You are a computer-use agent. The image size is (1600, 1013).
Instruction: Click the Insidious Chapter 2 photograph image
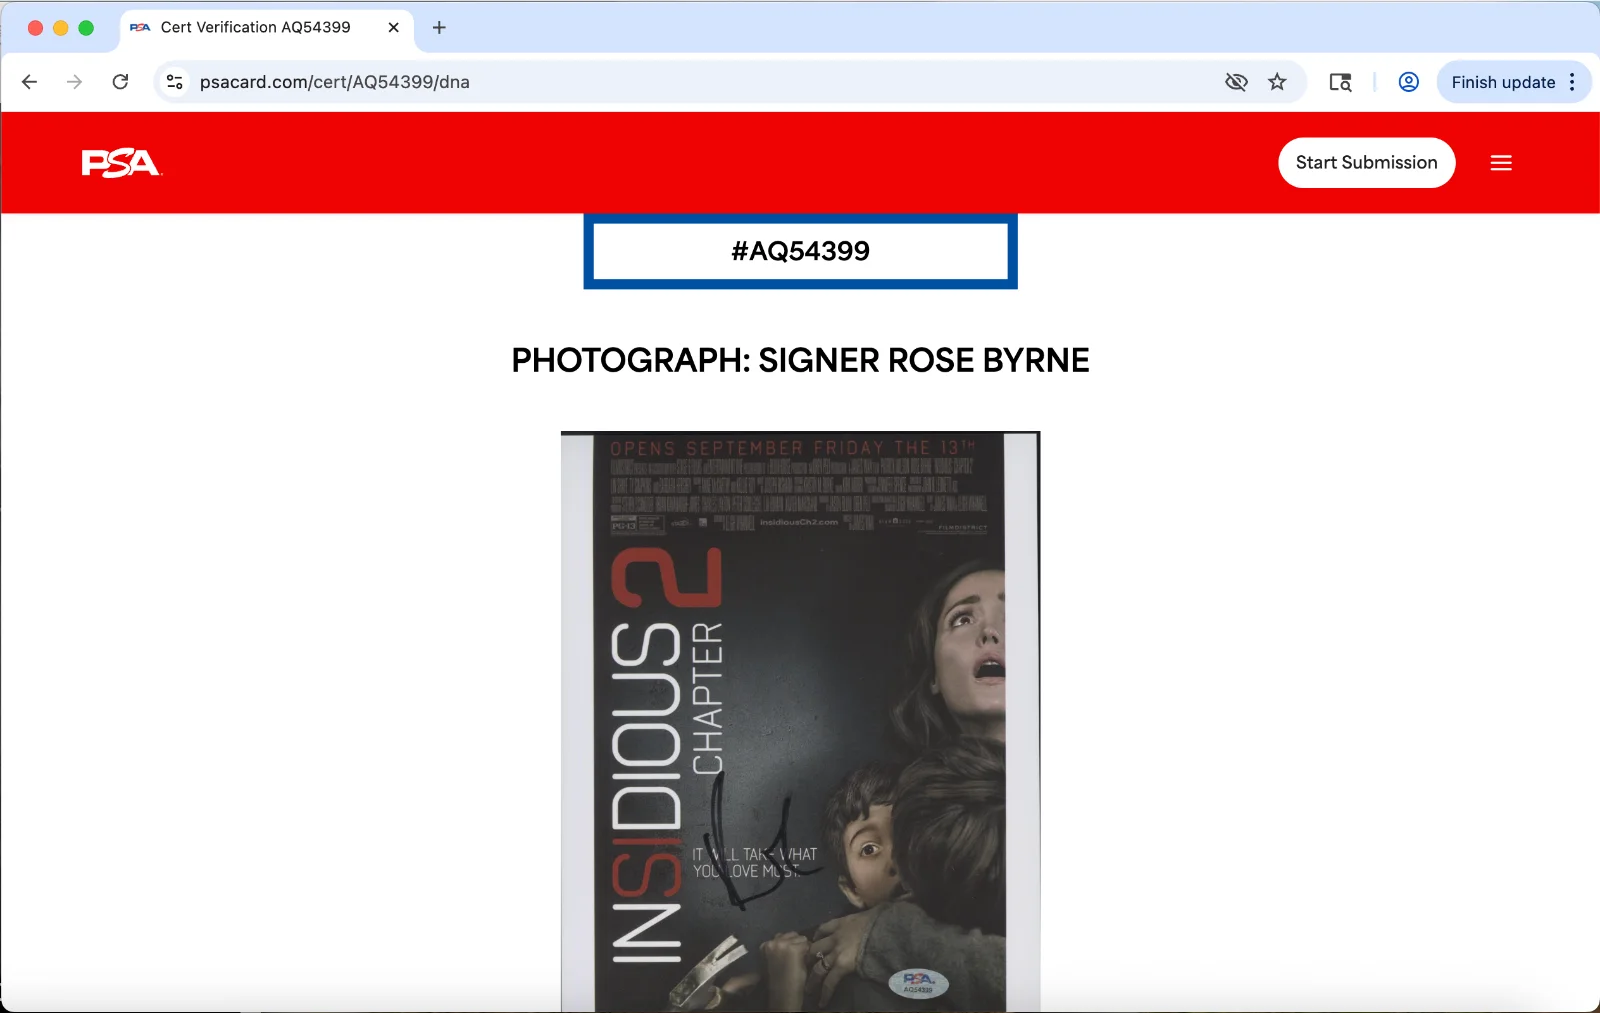pyautogui.click(x=800, y=722)
